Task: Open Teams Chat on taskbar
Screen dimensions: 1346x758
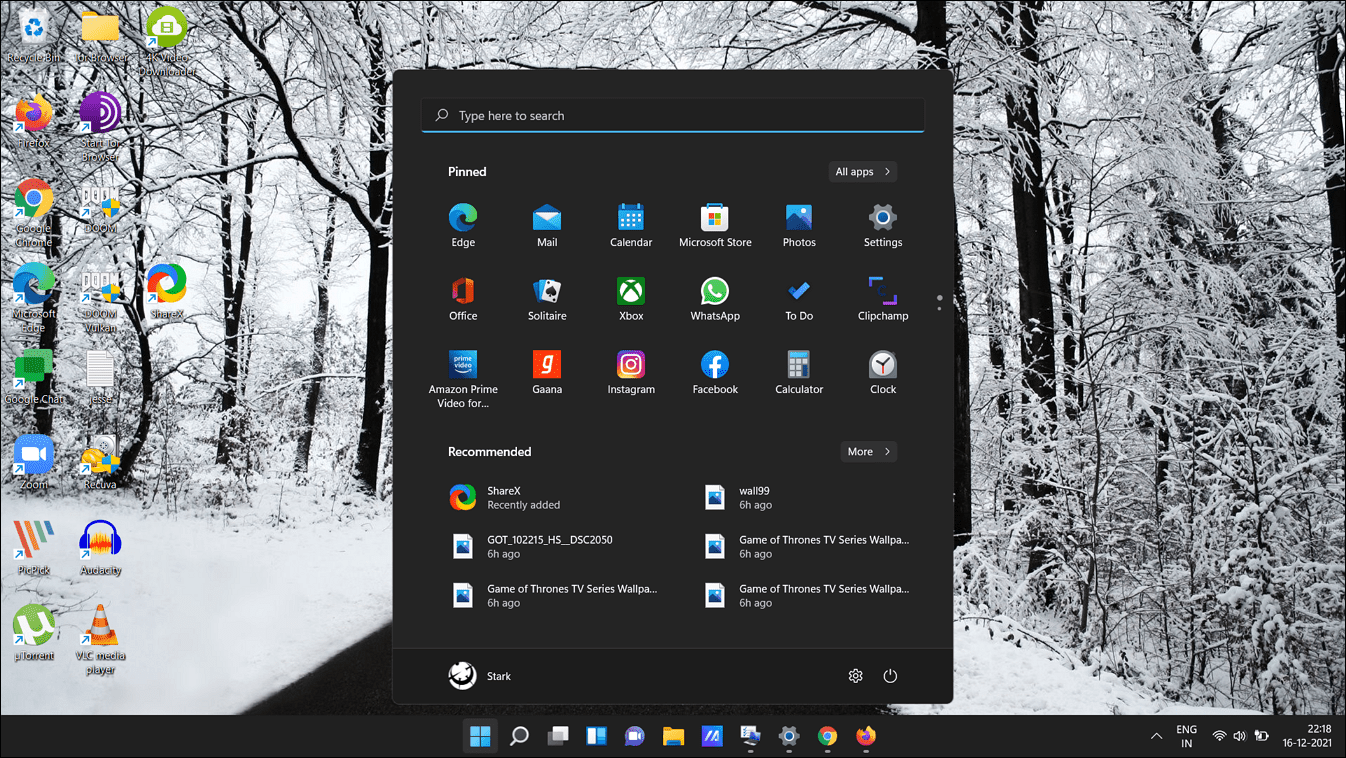Action: pos(635,737)
